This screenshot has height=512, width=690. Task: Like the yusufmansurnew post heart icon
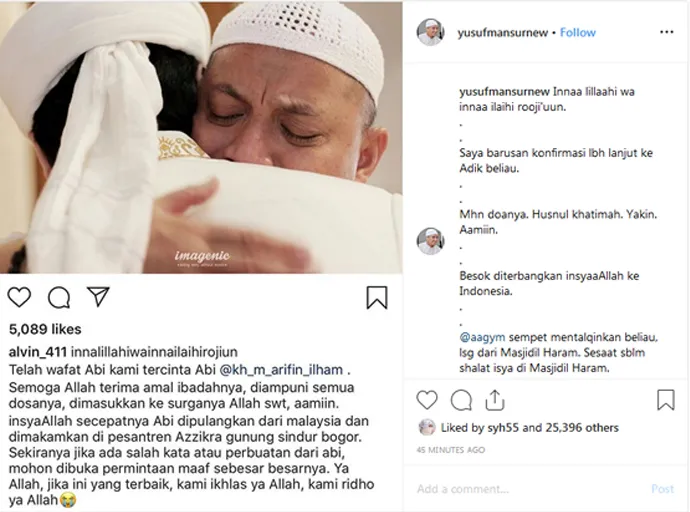coord(427,400)
